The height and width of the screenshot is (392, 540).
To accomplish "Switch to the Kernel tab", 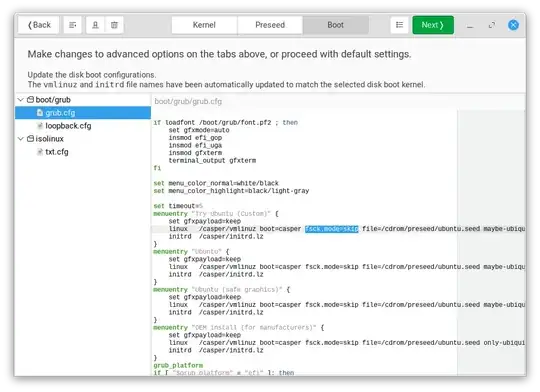I will [x=204, y=25].
